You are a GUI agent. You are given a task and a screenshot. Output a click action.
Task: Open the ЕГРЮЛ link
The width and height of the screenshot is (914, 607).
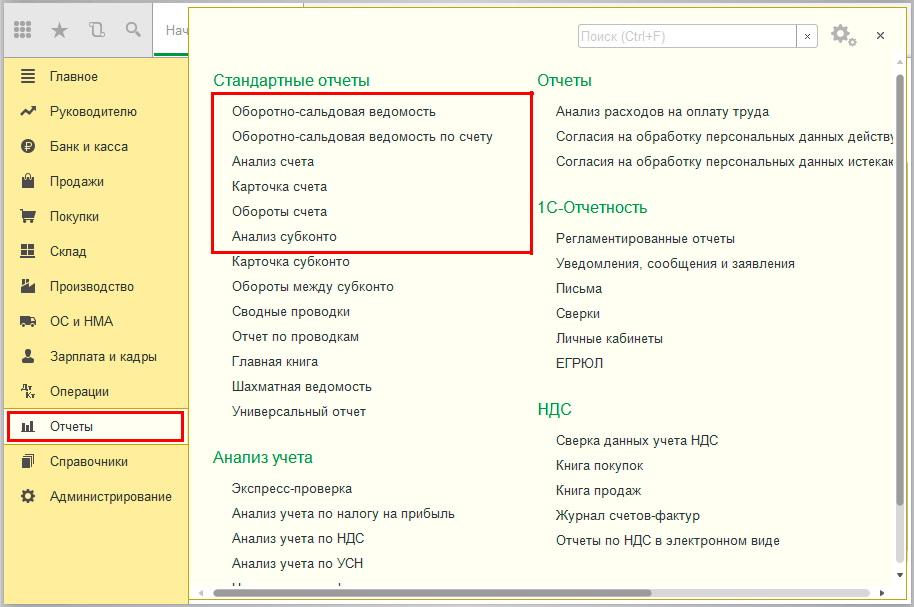(579, 363)
